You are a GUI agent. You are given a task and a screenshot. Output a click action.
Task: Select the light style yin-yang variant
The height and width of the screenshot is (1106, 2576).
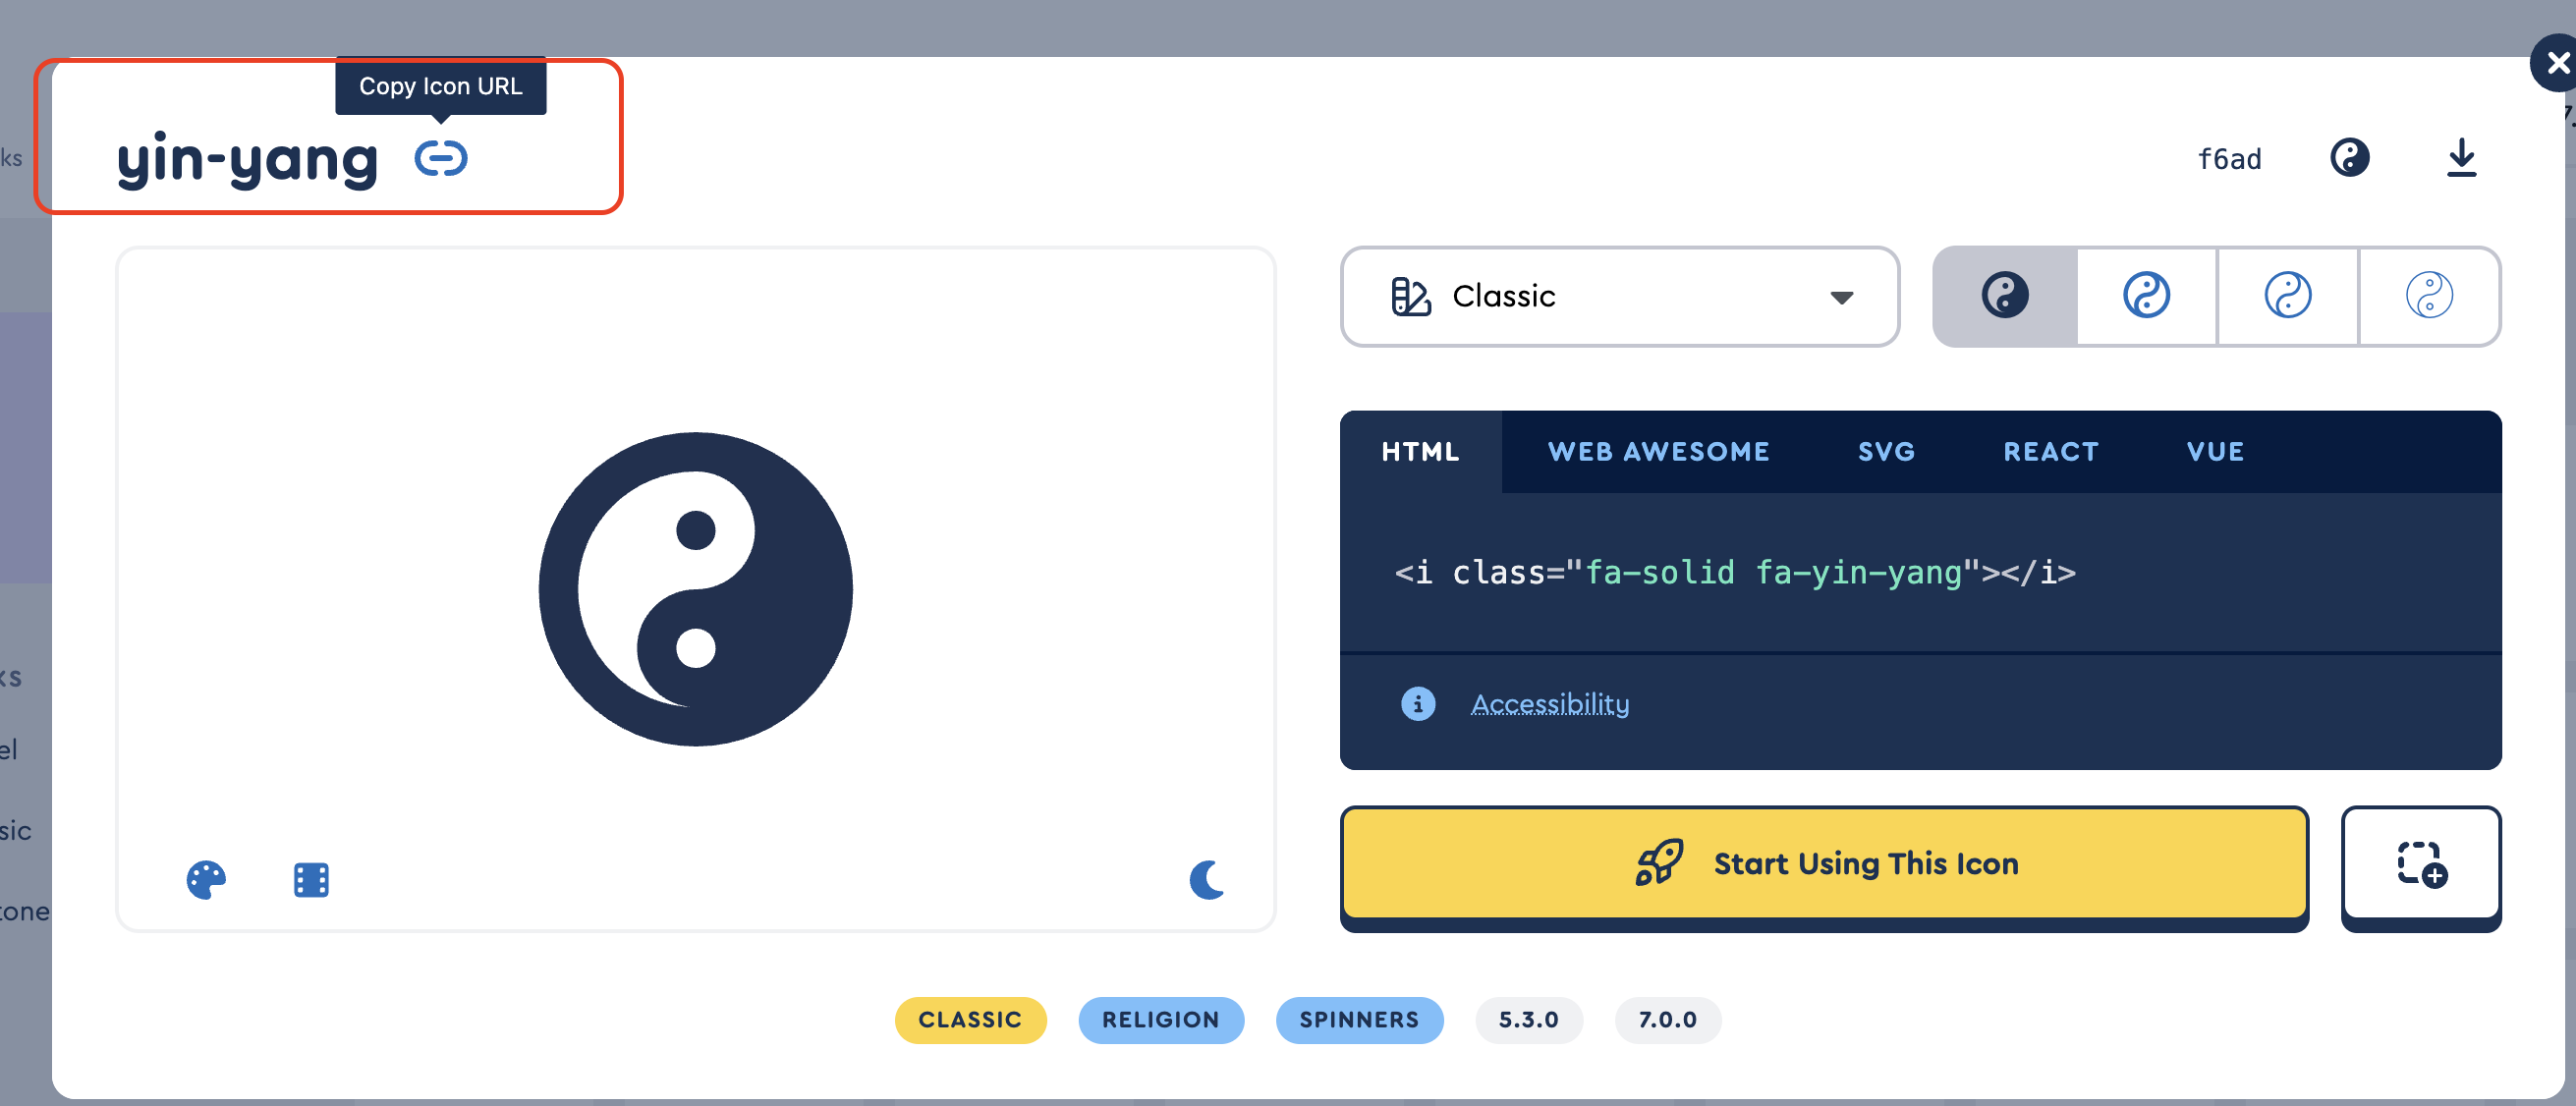(2287, 296)
